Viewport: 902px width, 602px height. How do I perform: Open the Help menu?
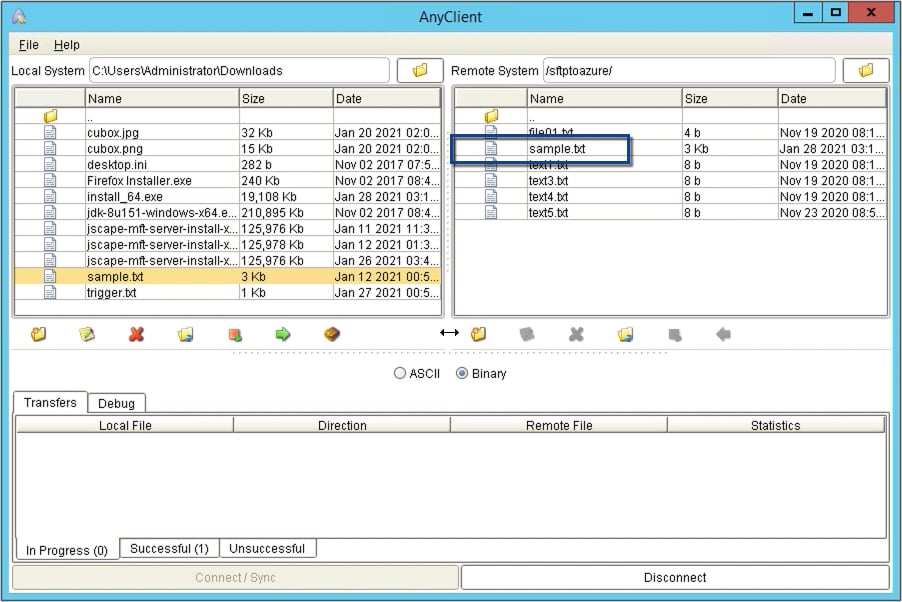click(66, 45)
